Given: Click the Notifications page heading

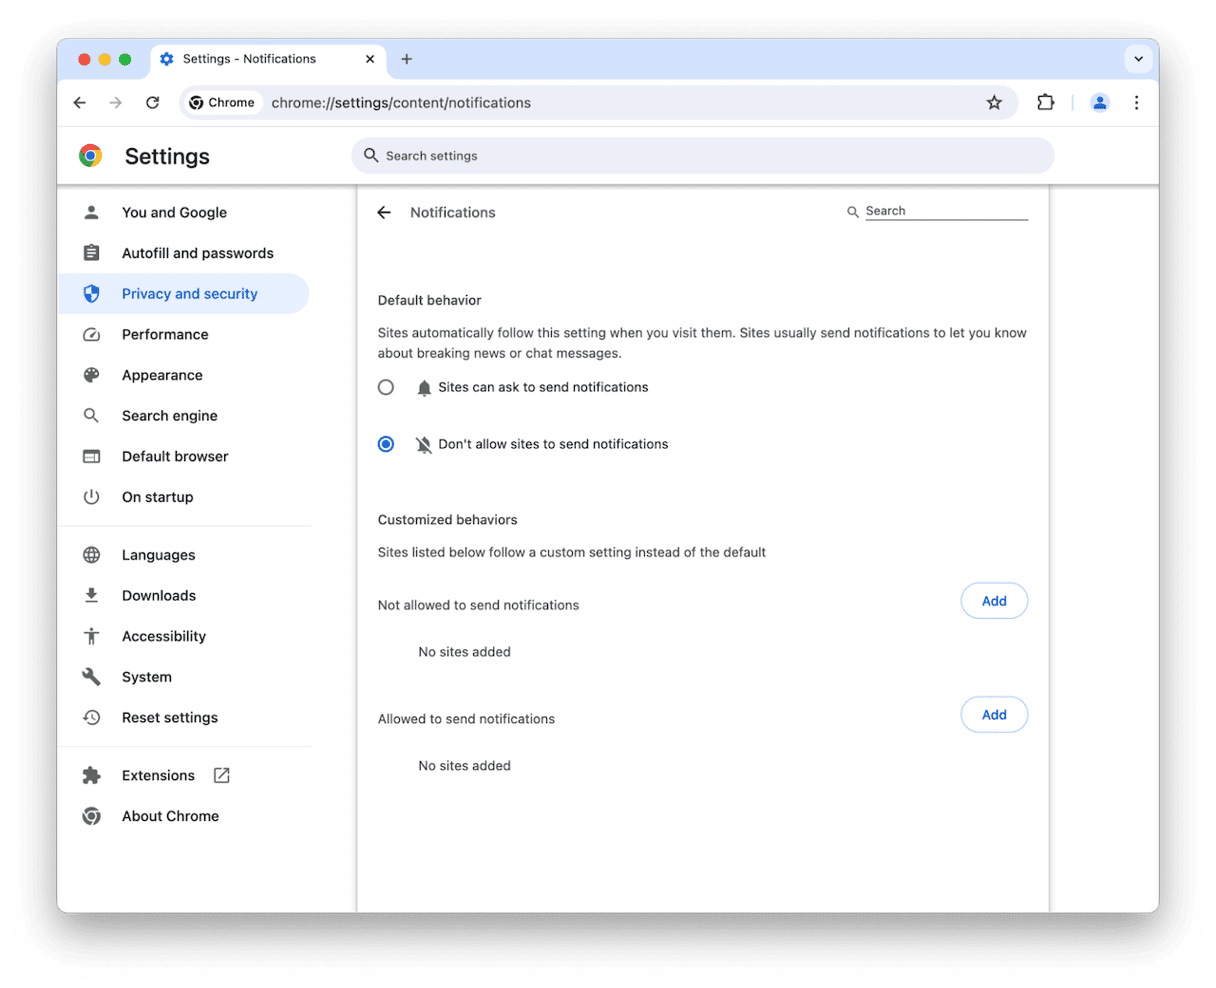Looking at the screenshot, I should pos(453,212).
